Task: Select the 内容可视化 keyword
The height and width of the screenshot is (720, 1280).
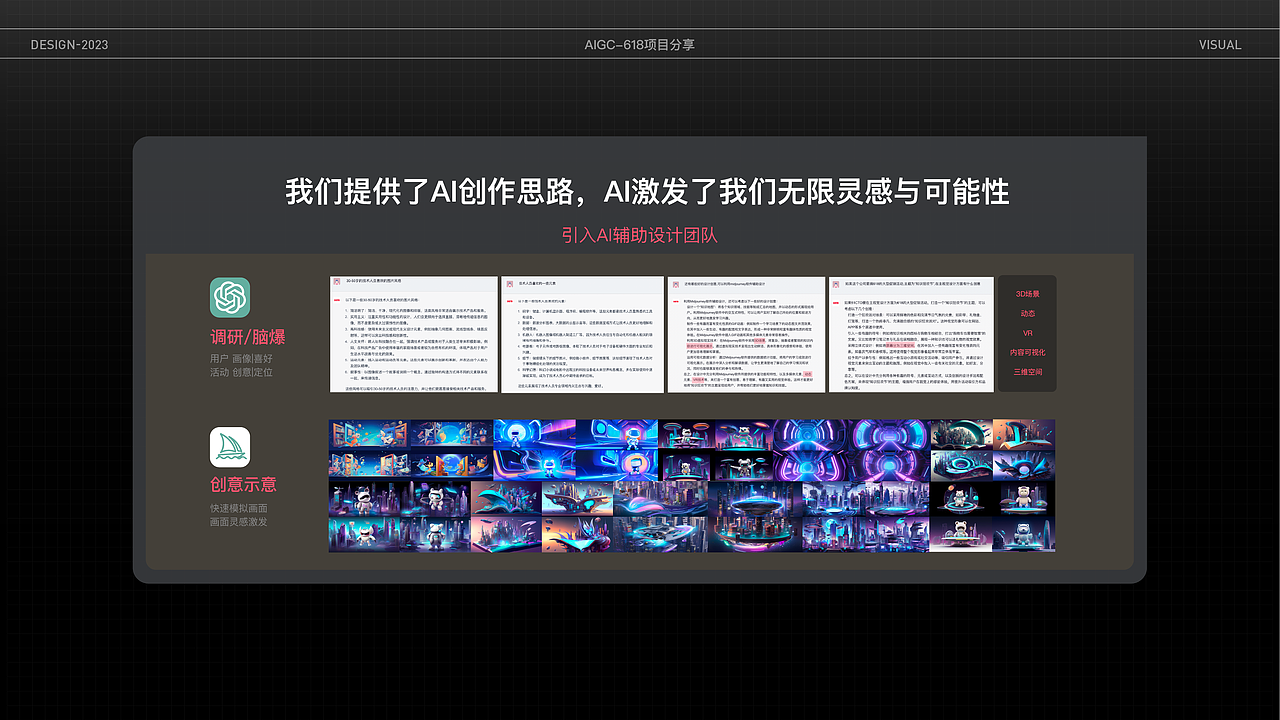Action: click(1028, 352)
